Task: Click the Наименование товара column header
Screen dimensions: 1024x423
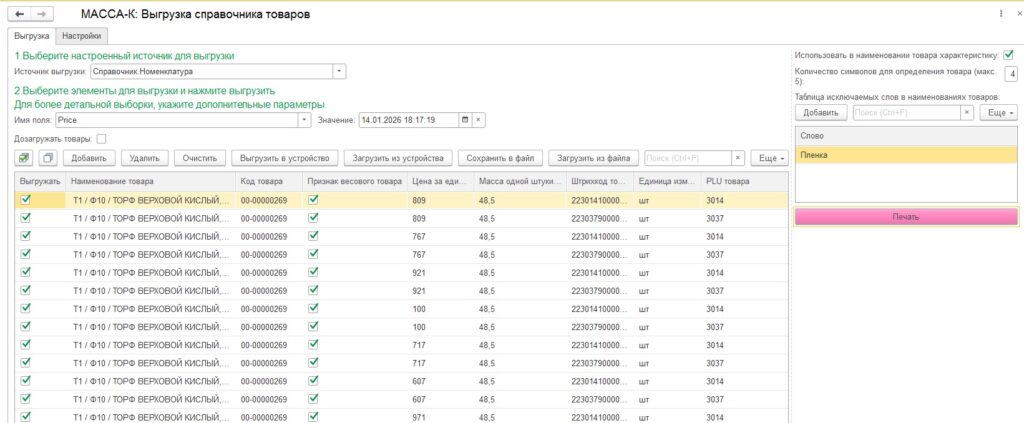Action: point(113,181)
